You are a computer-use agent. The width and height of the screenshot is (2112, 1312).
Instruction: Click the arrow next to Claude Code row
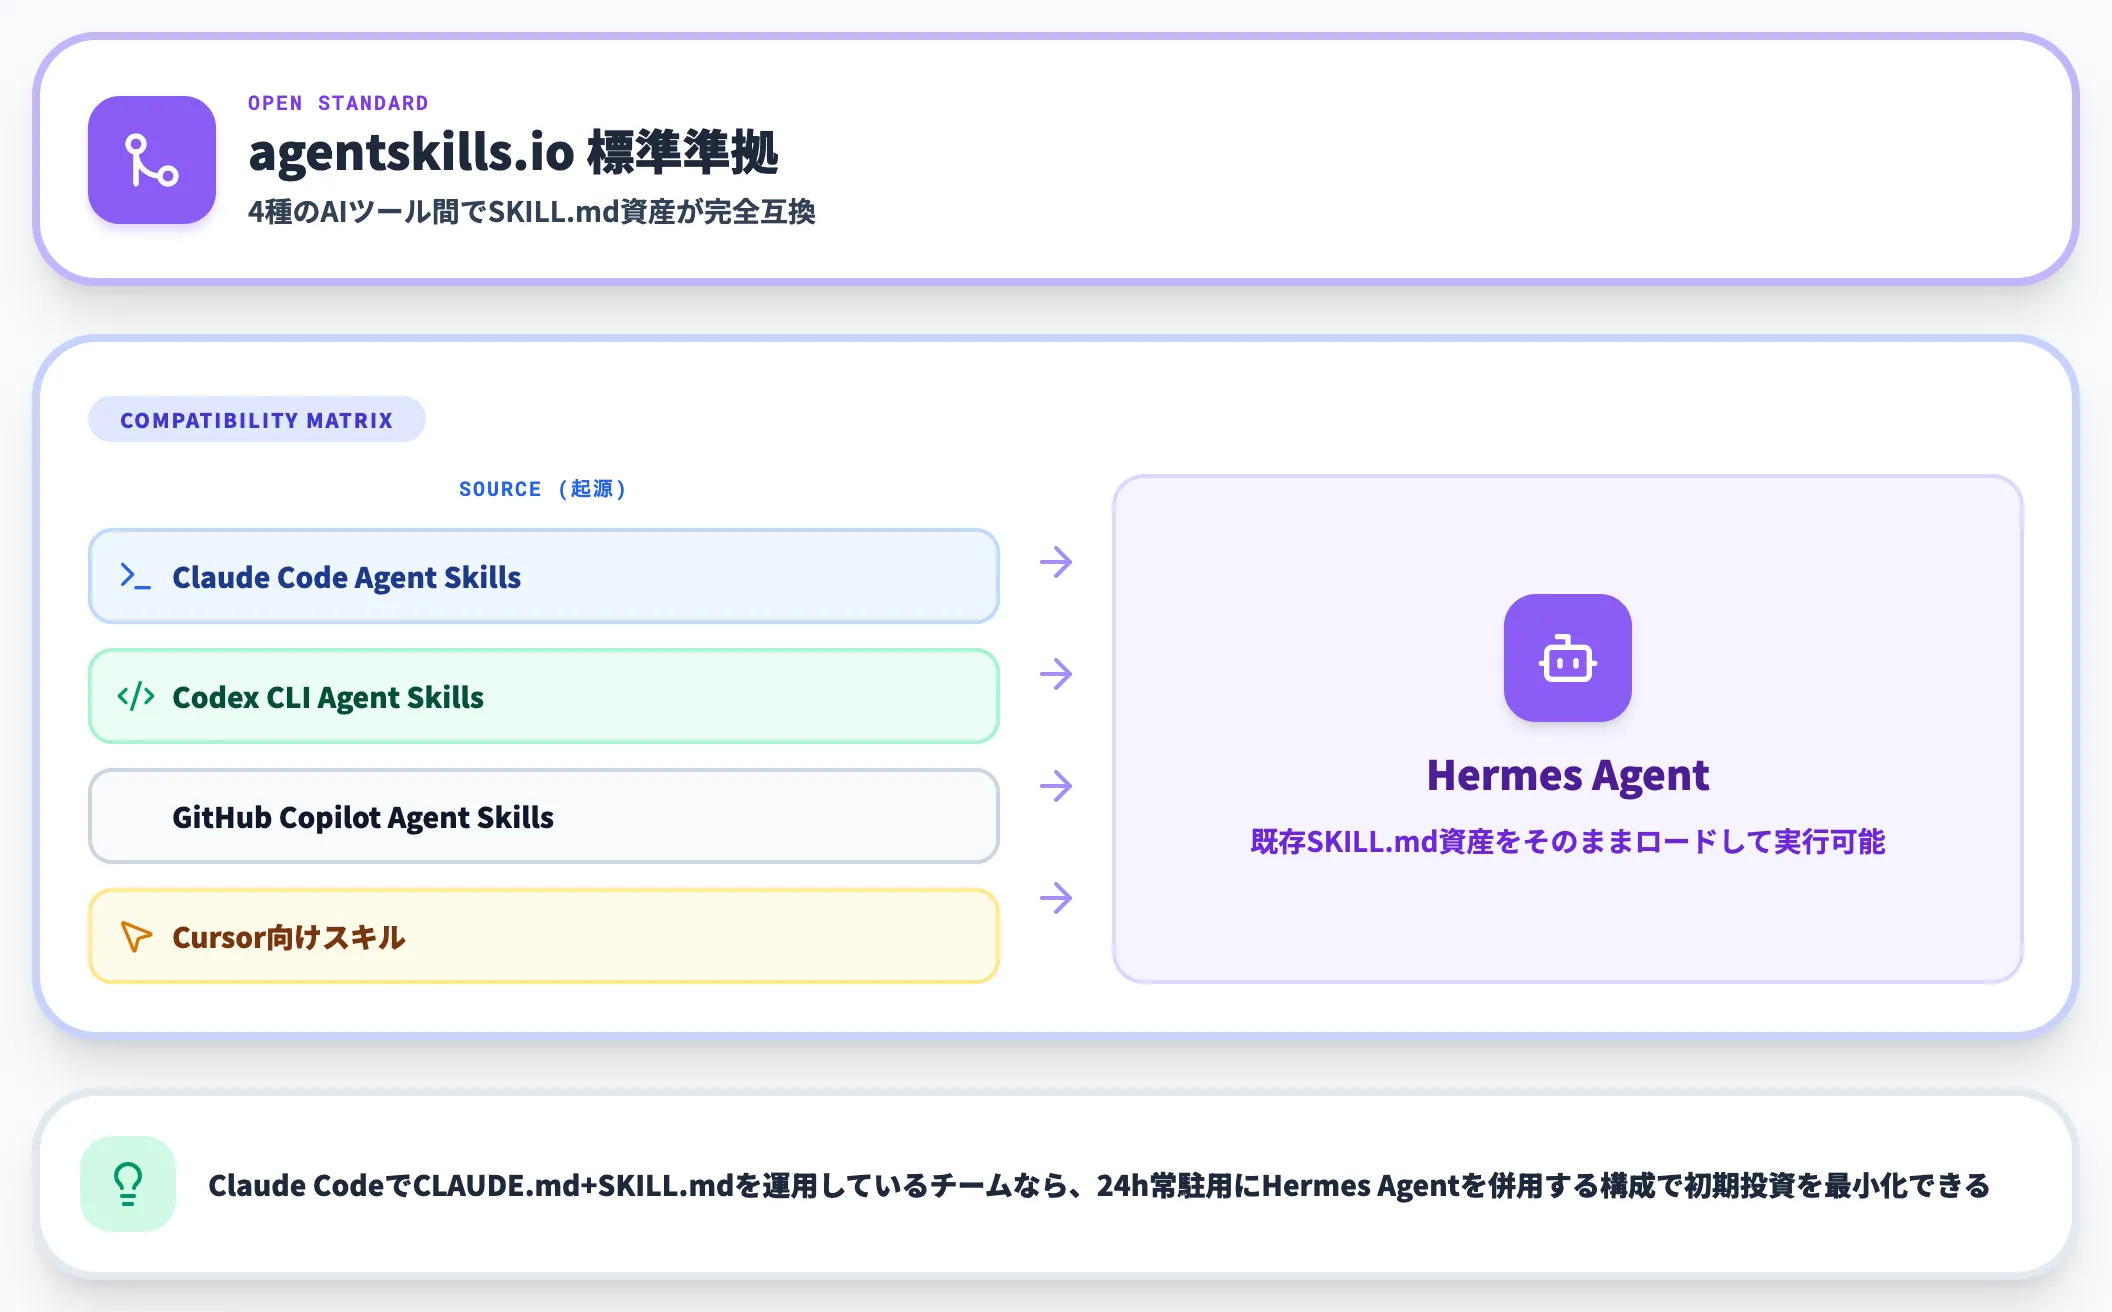(x=1056, y=562)
